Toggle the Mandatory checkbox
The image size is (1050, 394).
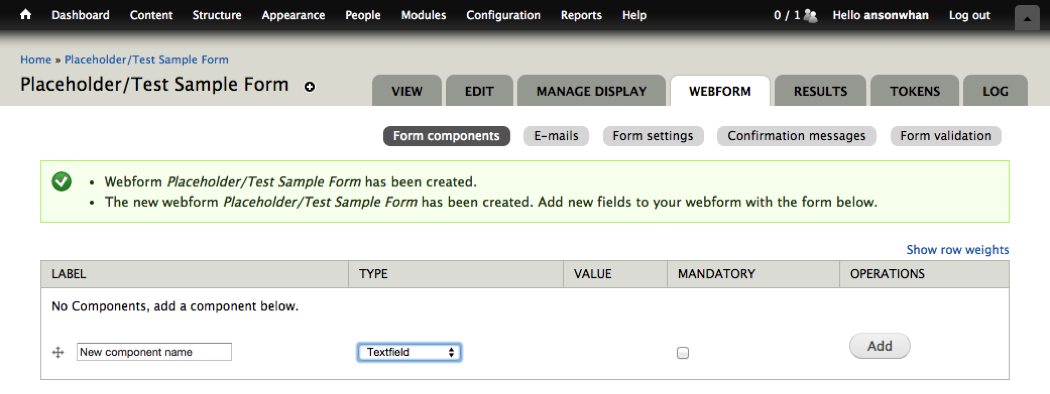pos(682,352)
